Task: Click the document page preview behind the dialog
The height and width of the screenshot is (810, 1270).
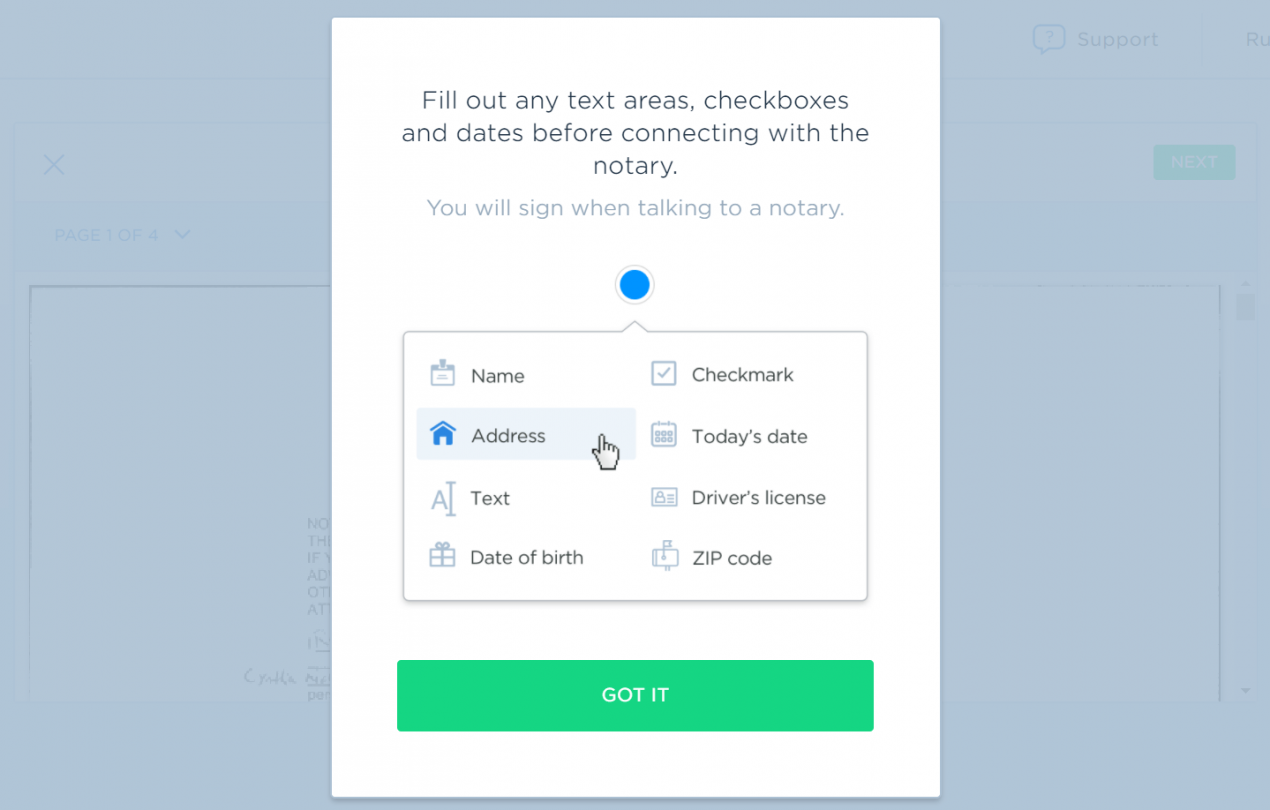Action: (170, 450)
